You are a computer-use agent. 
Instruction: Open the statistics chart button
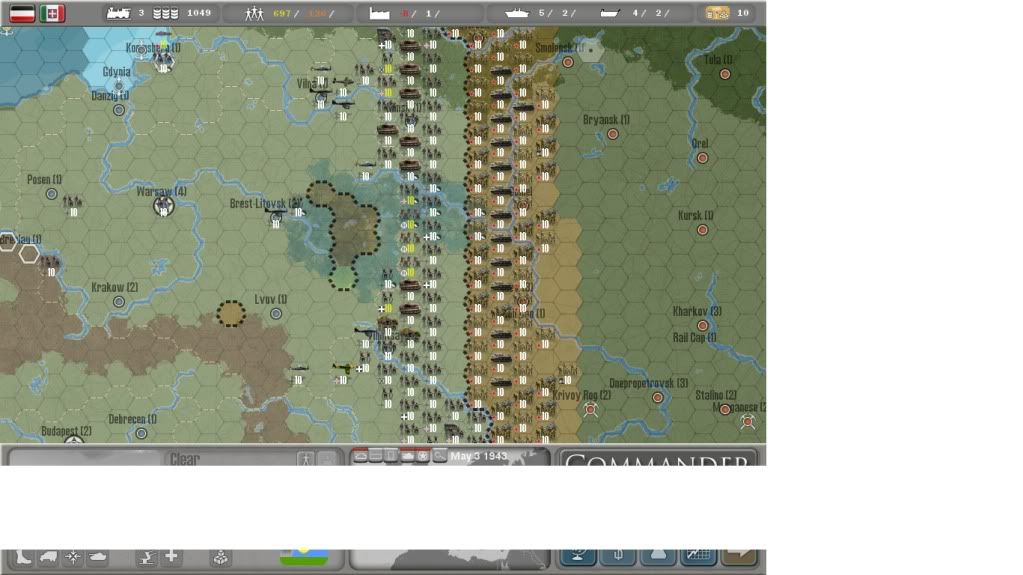coord(697,557)
